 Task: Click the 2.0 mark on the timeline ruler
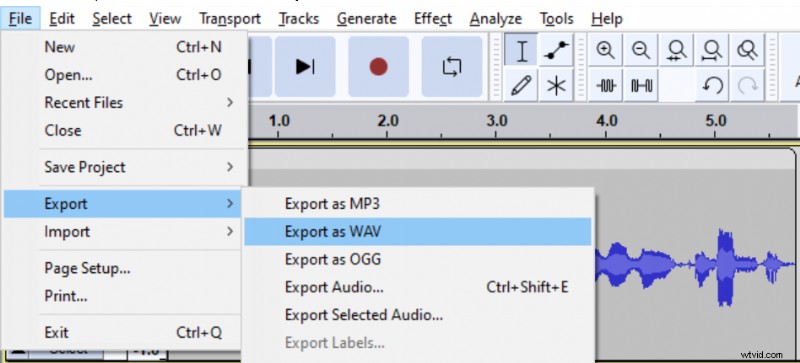tap(388, 122)
